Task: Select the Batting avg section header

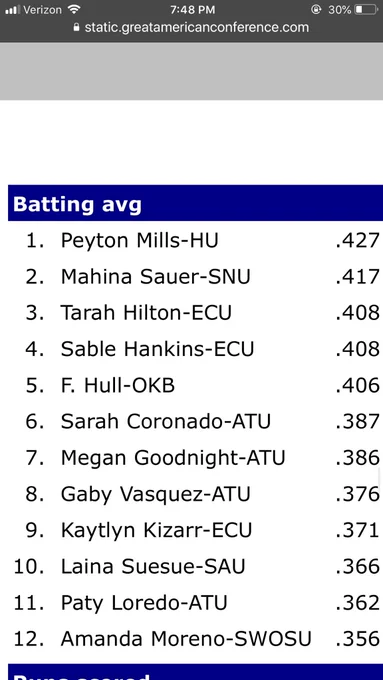Action: 195,203
